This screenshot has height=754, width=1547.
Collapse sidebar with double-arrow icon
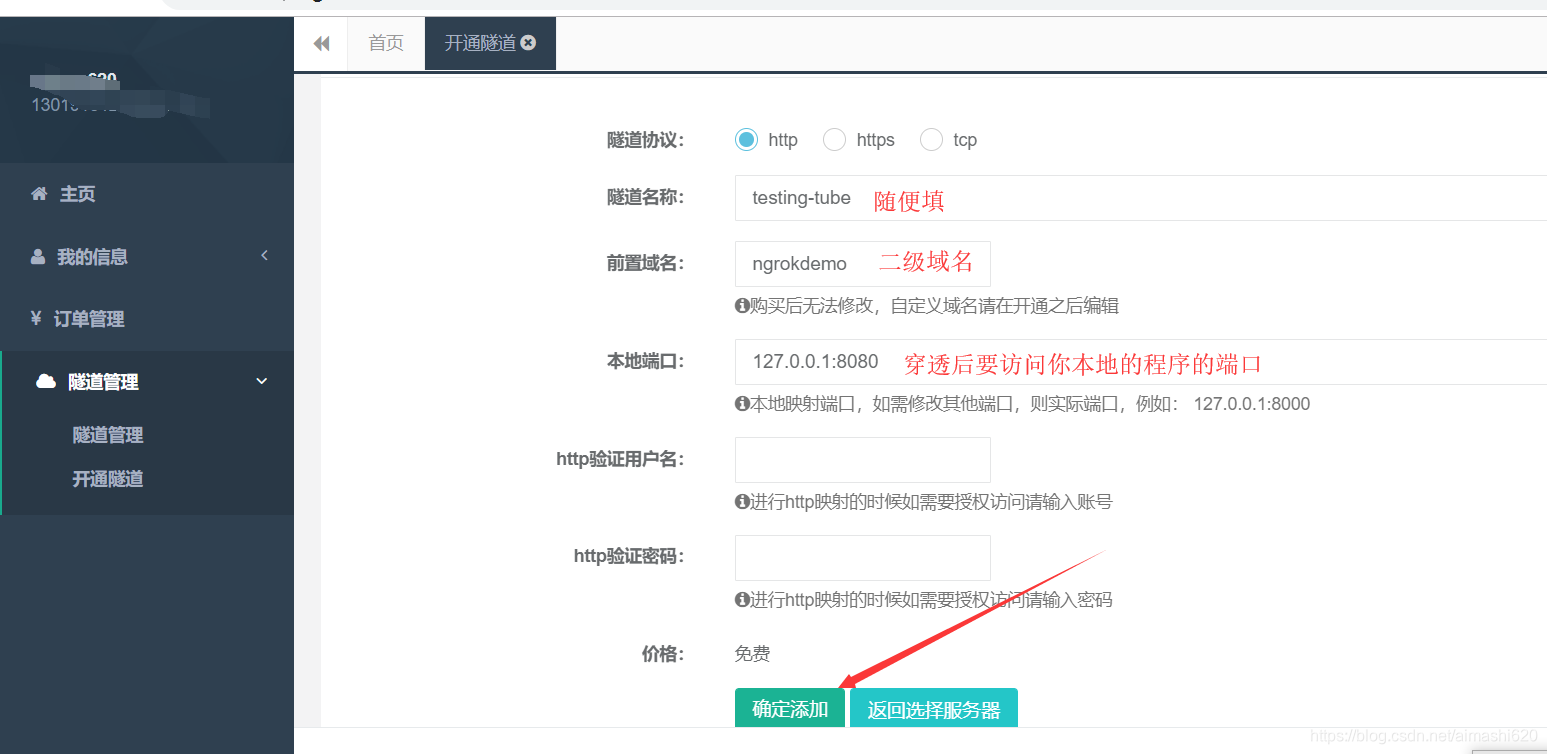coord(321,44)
